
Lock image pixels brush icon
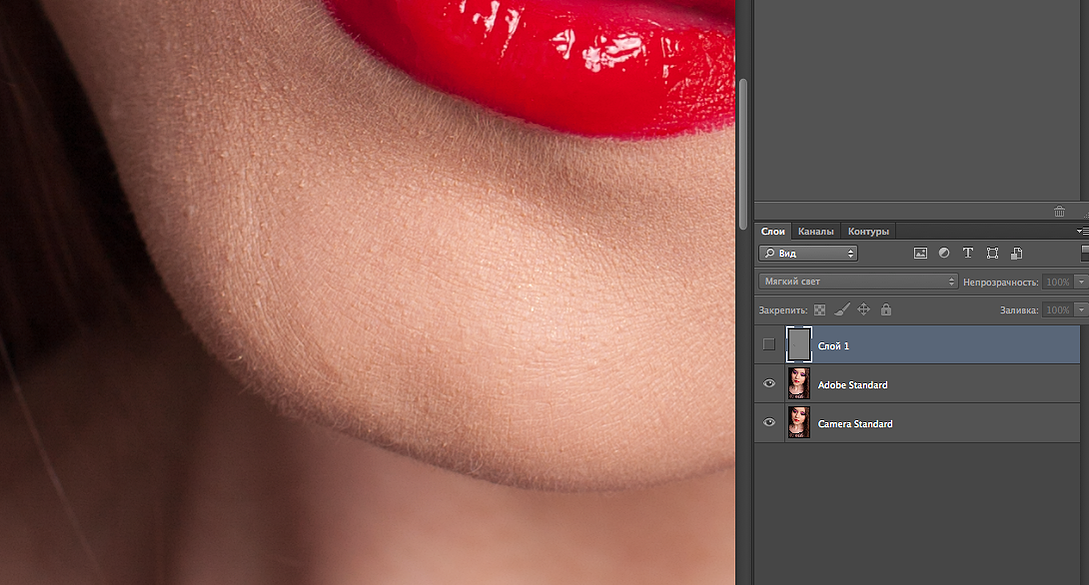click(842, 310)
